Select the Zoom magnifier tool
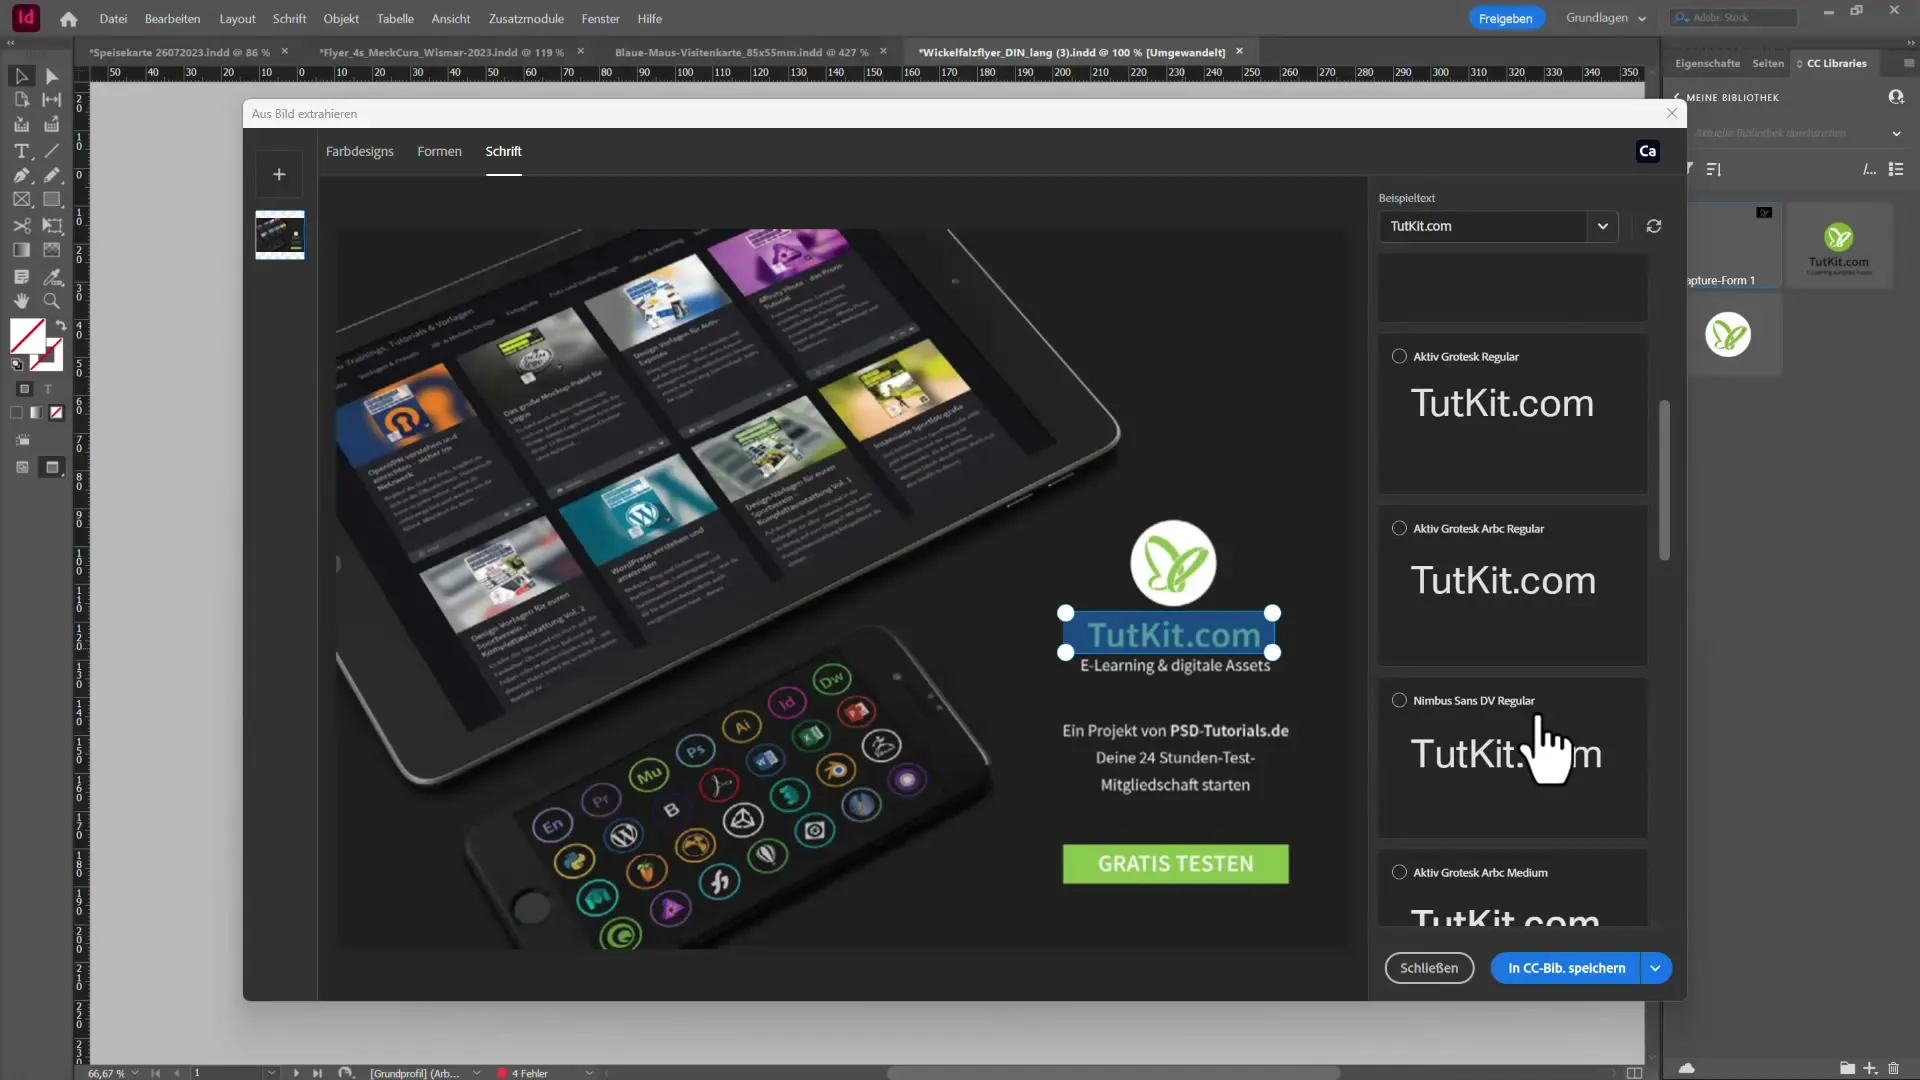This screenshot has height=1080, width=1920. pos(52,301)
